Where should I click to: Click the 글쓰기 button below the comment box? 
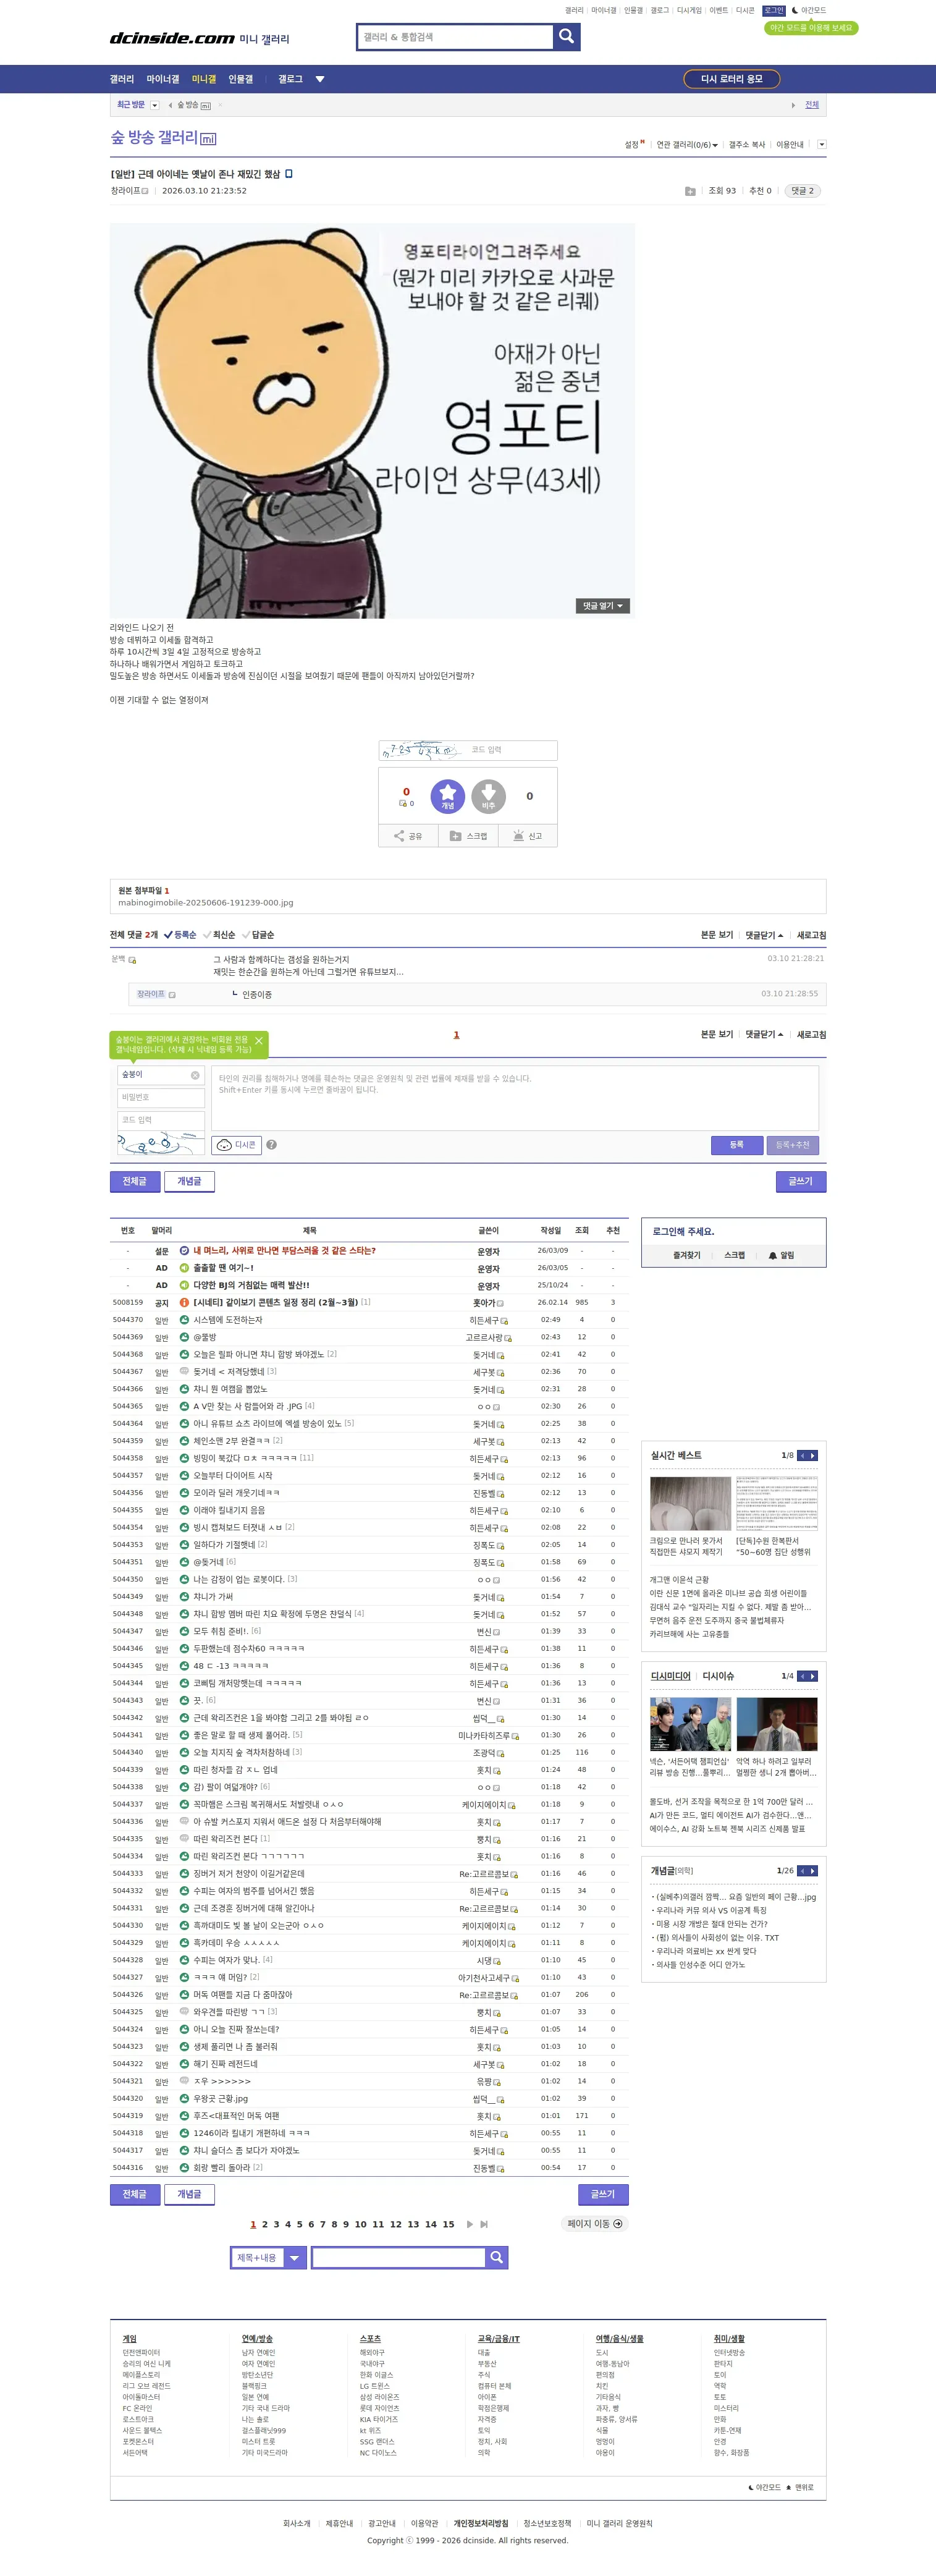tap(801, 1181)
